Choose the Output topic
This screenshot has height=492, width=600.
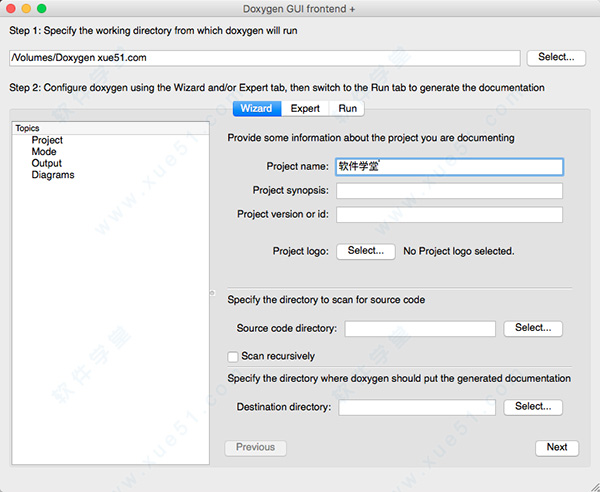click(46, 163)
